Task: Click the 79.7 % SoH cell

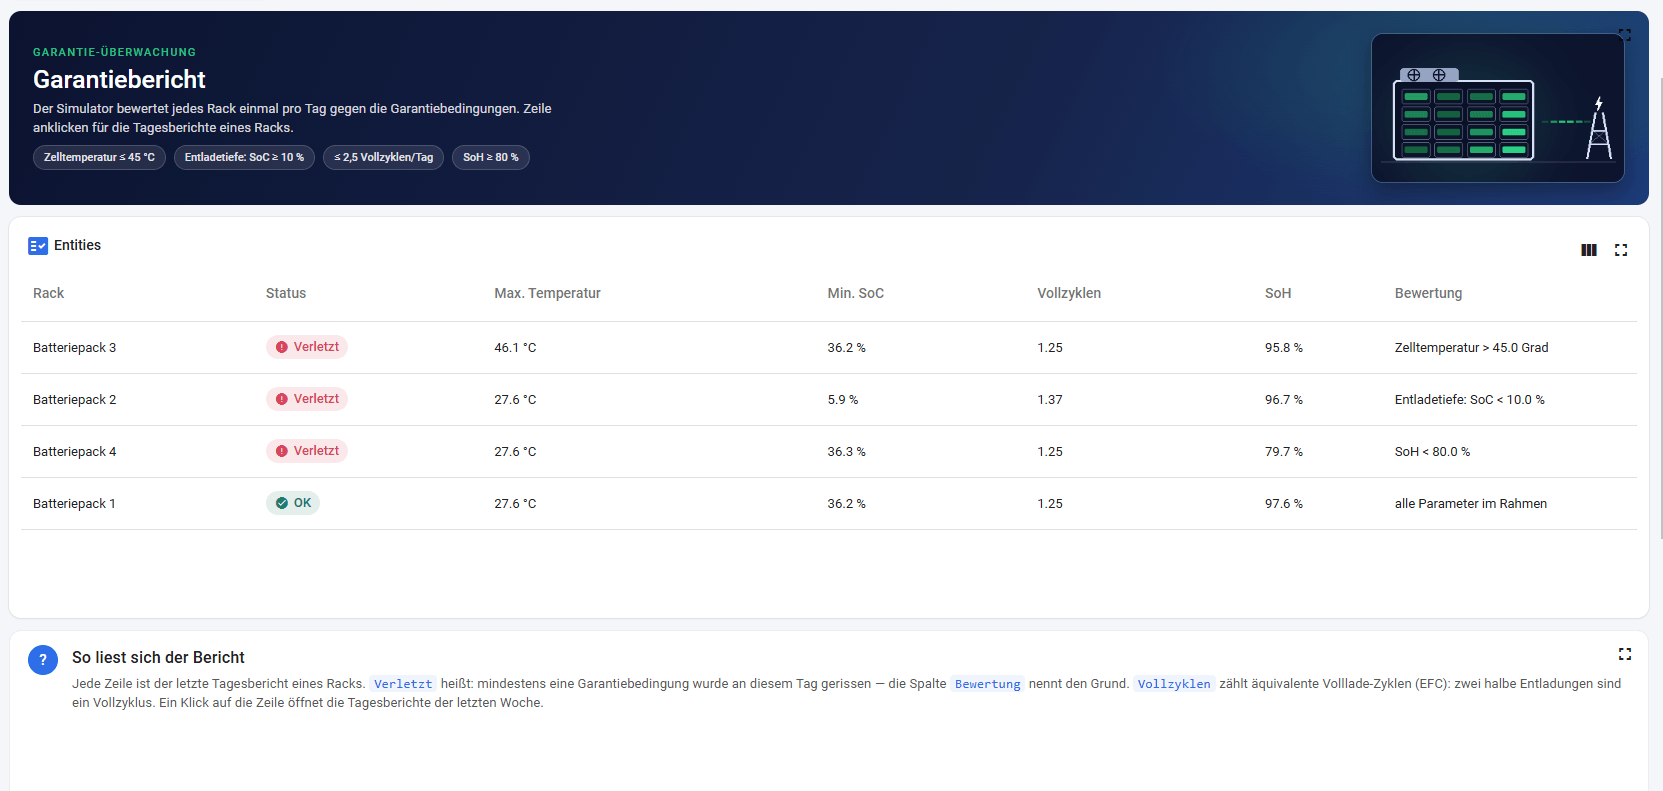Action: coord(1284,452)
